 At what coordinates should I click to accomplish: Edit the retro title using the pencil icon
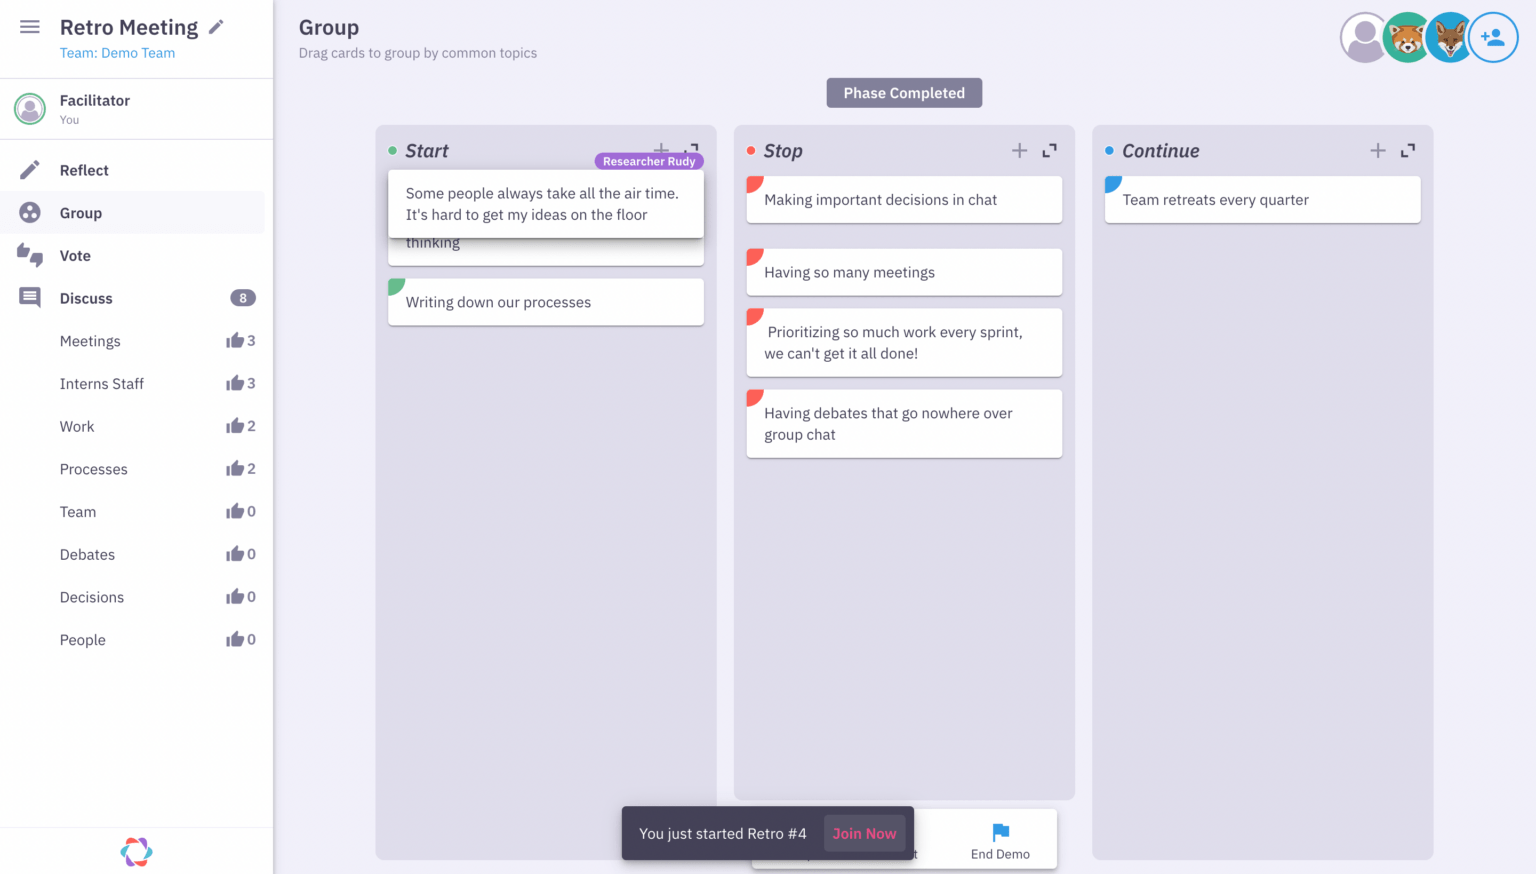pos(216,27)
